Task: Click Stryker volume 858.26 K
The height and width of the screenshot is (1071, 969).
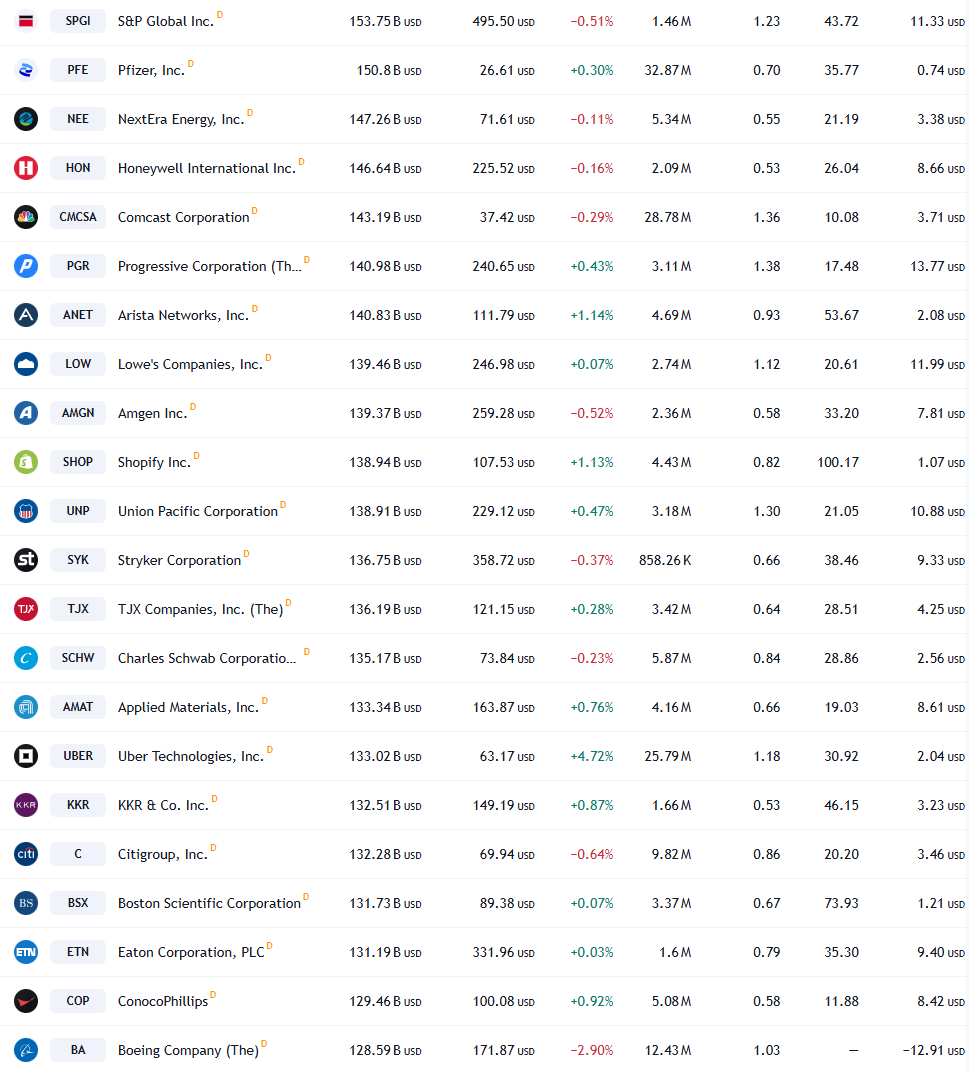Action: click(665, 560)
